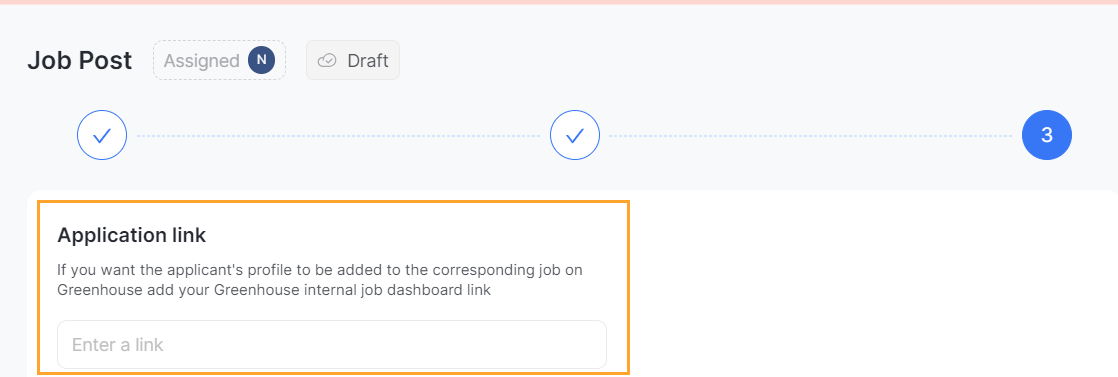Return to the second completed step circle
This screenshot has height=377, width=1118.
575,135
